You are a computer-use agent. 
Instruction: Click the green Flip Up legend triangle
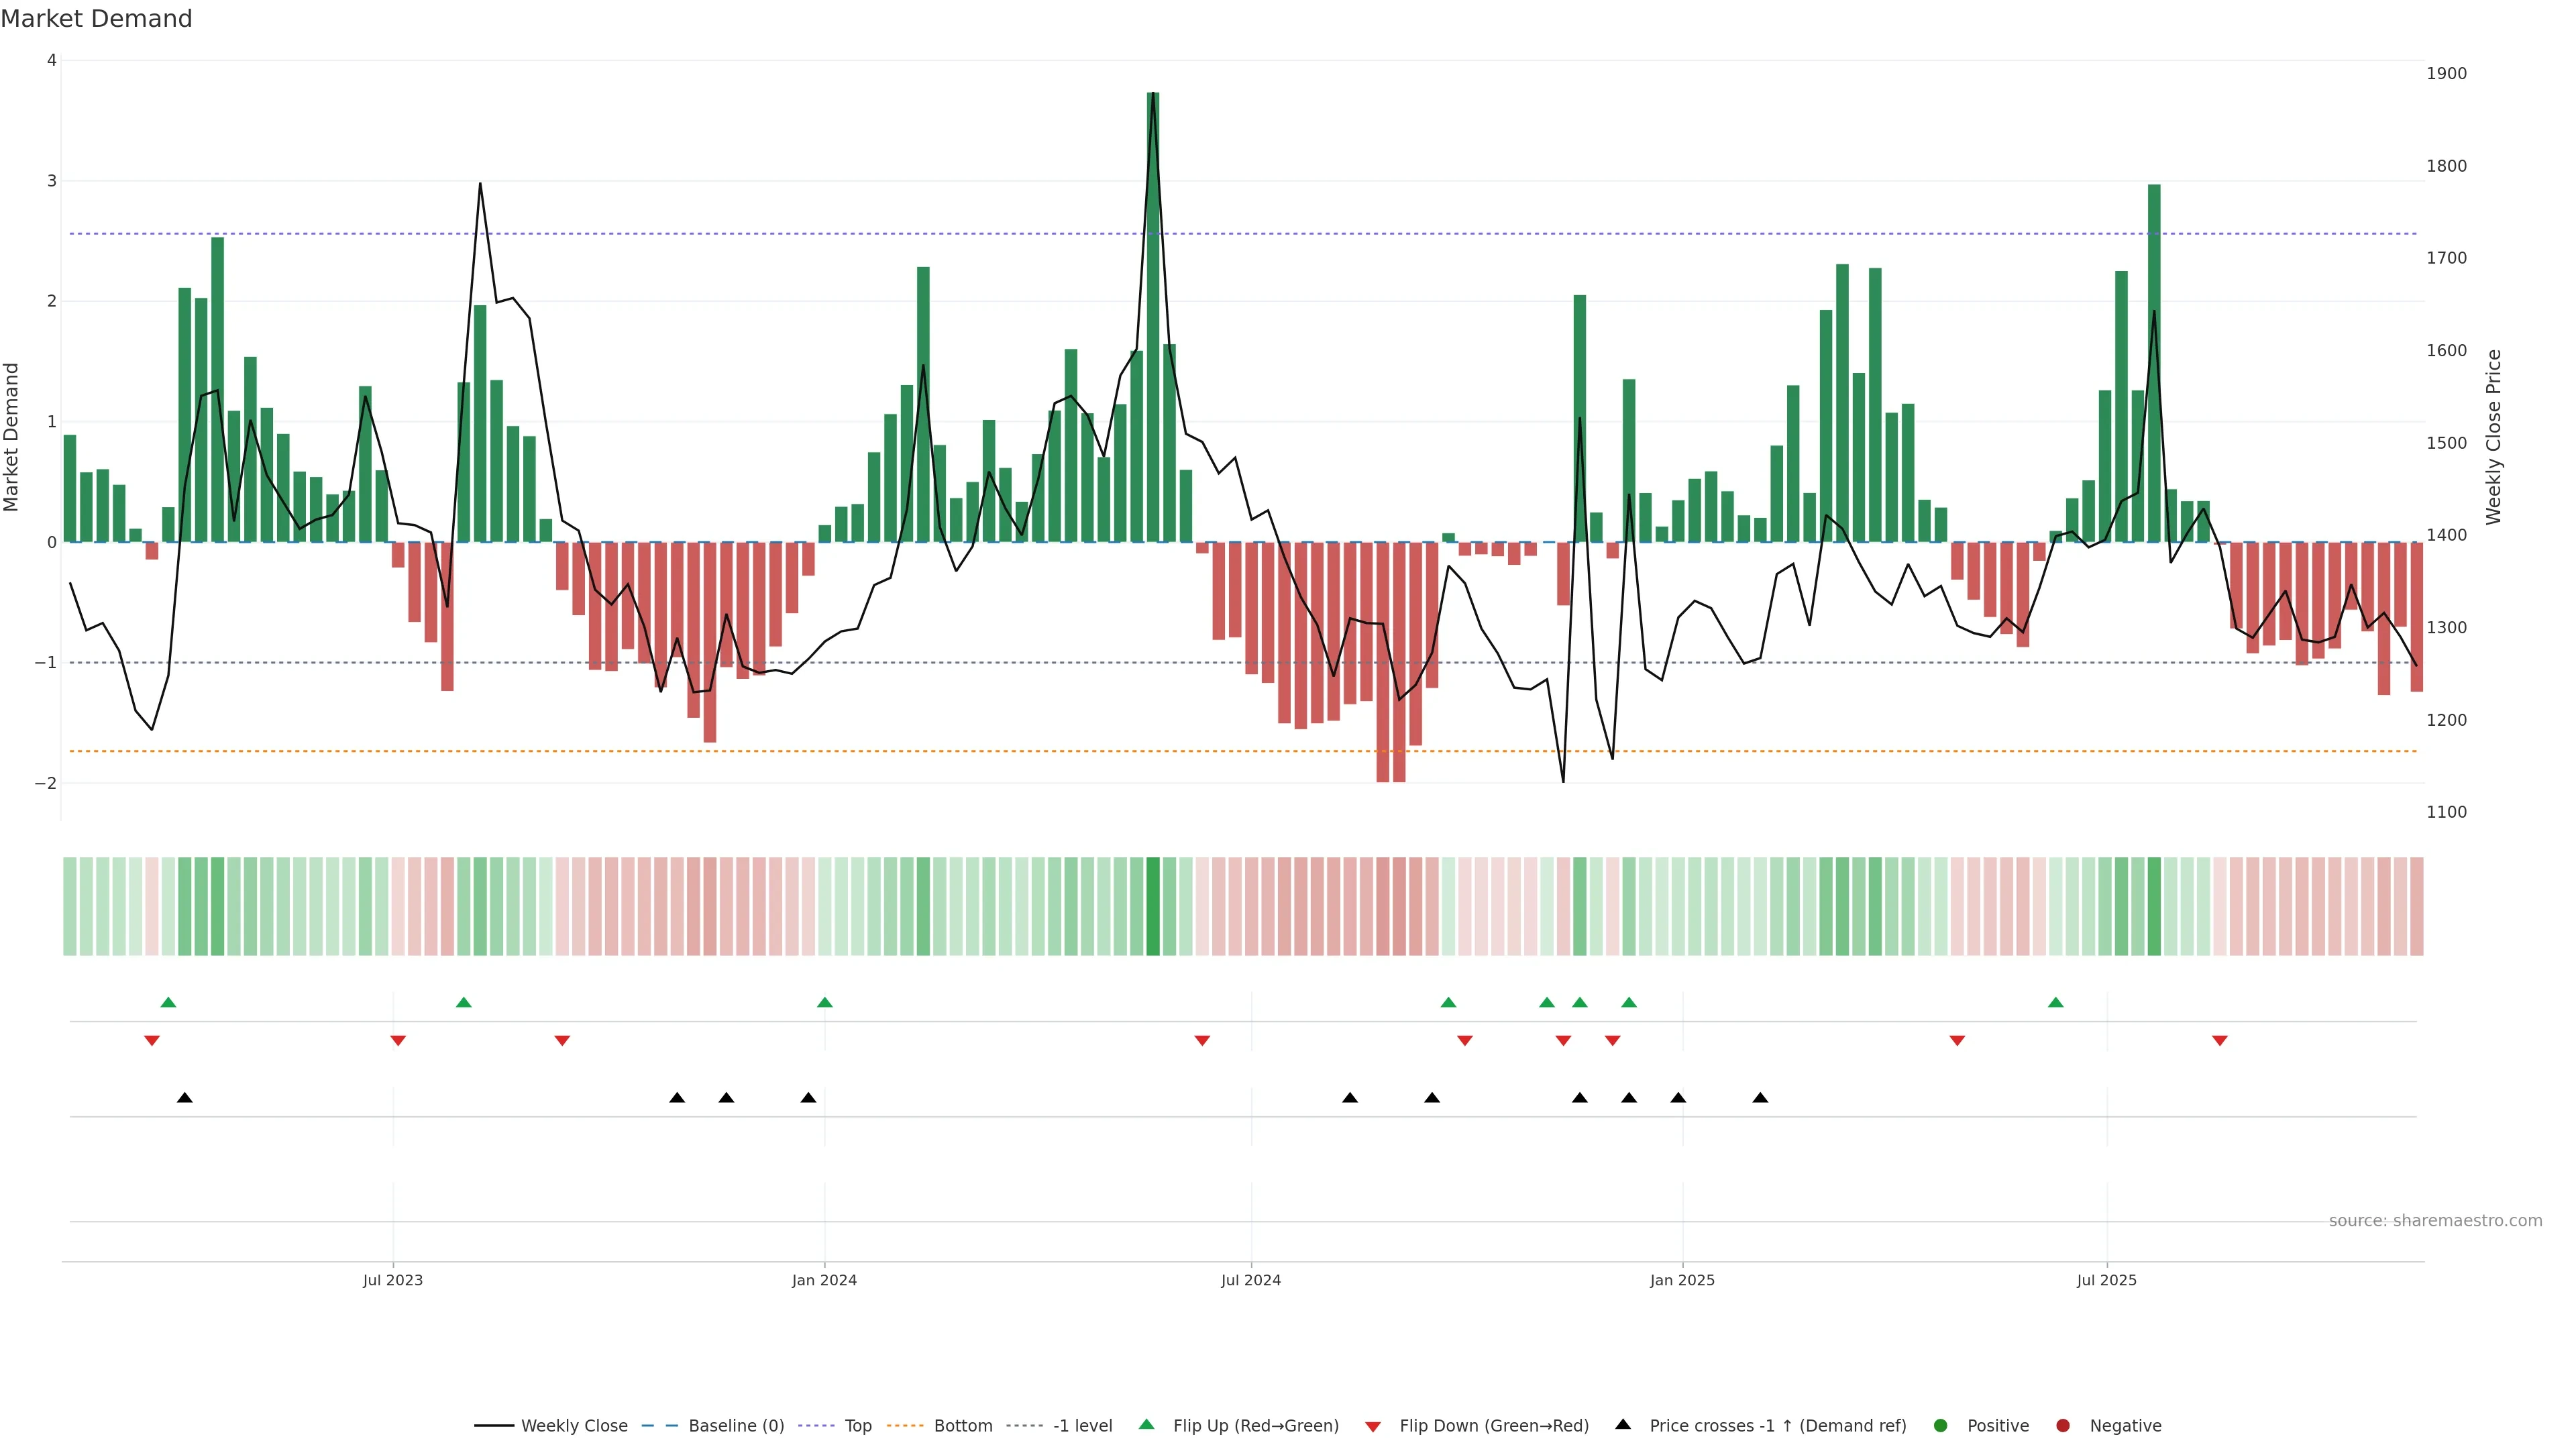[1147, 1424]
